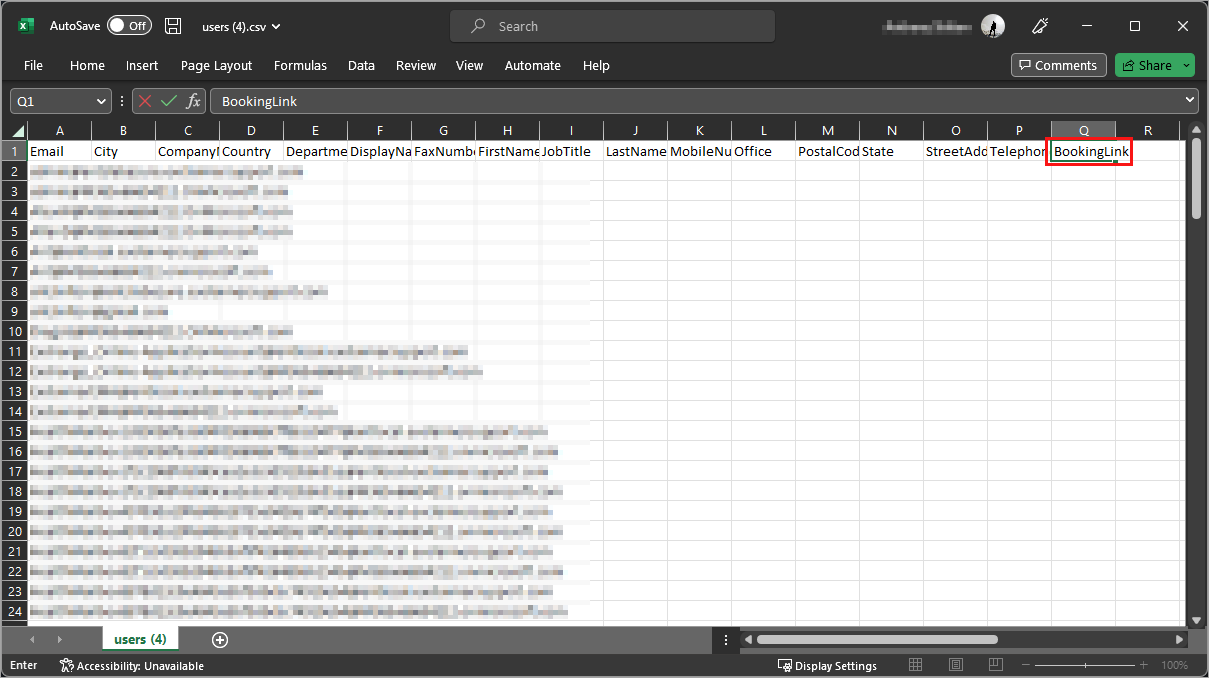Click the zoom slider in status bar

(x=1086, y=665)
